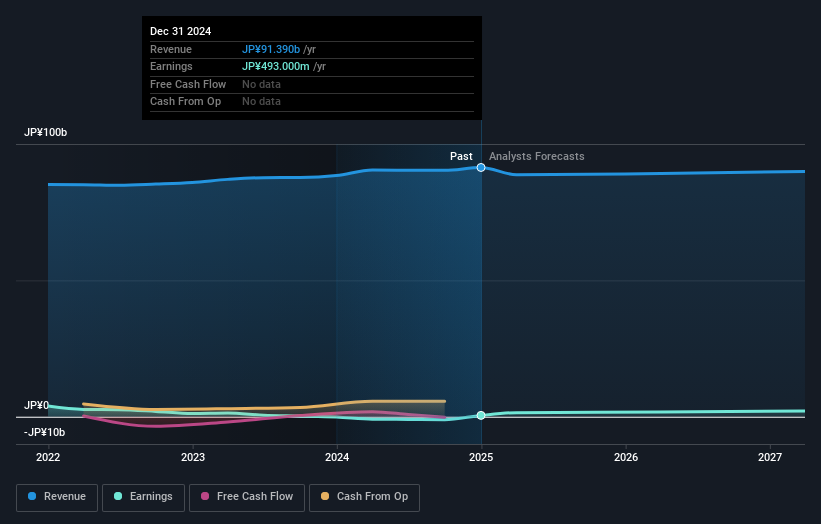Screen dimensions: 821x524
Task: Click the -JP¥10b y-axis label
Action: tap(45, 432)
